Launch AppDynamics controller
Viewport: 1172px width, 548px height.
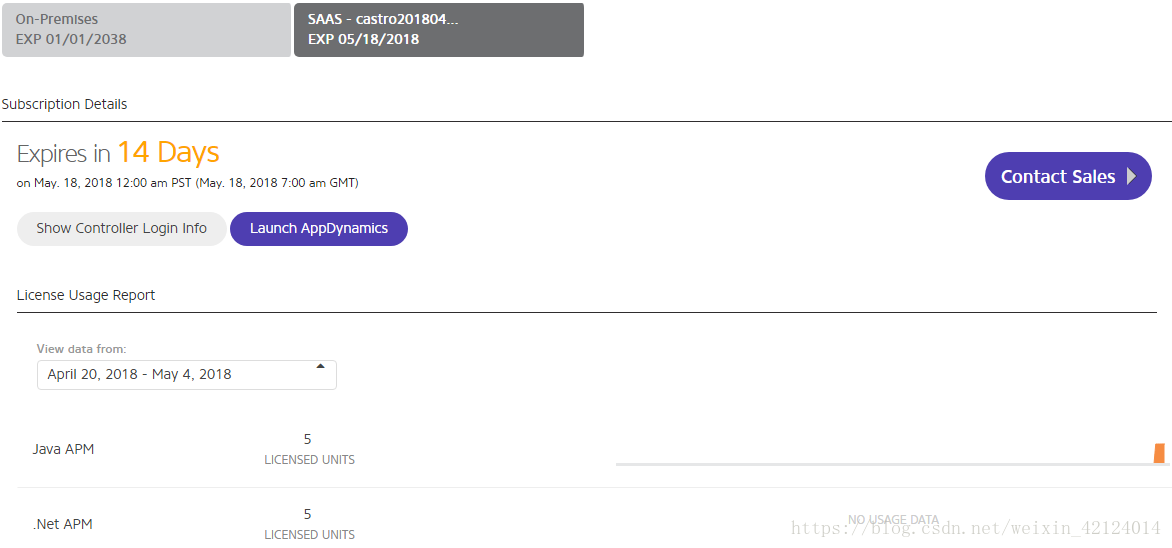[318, 228]
